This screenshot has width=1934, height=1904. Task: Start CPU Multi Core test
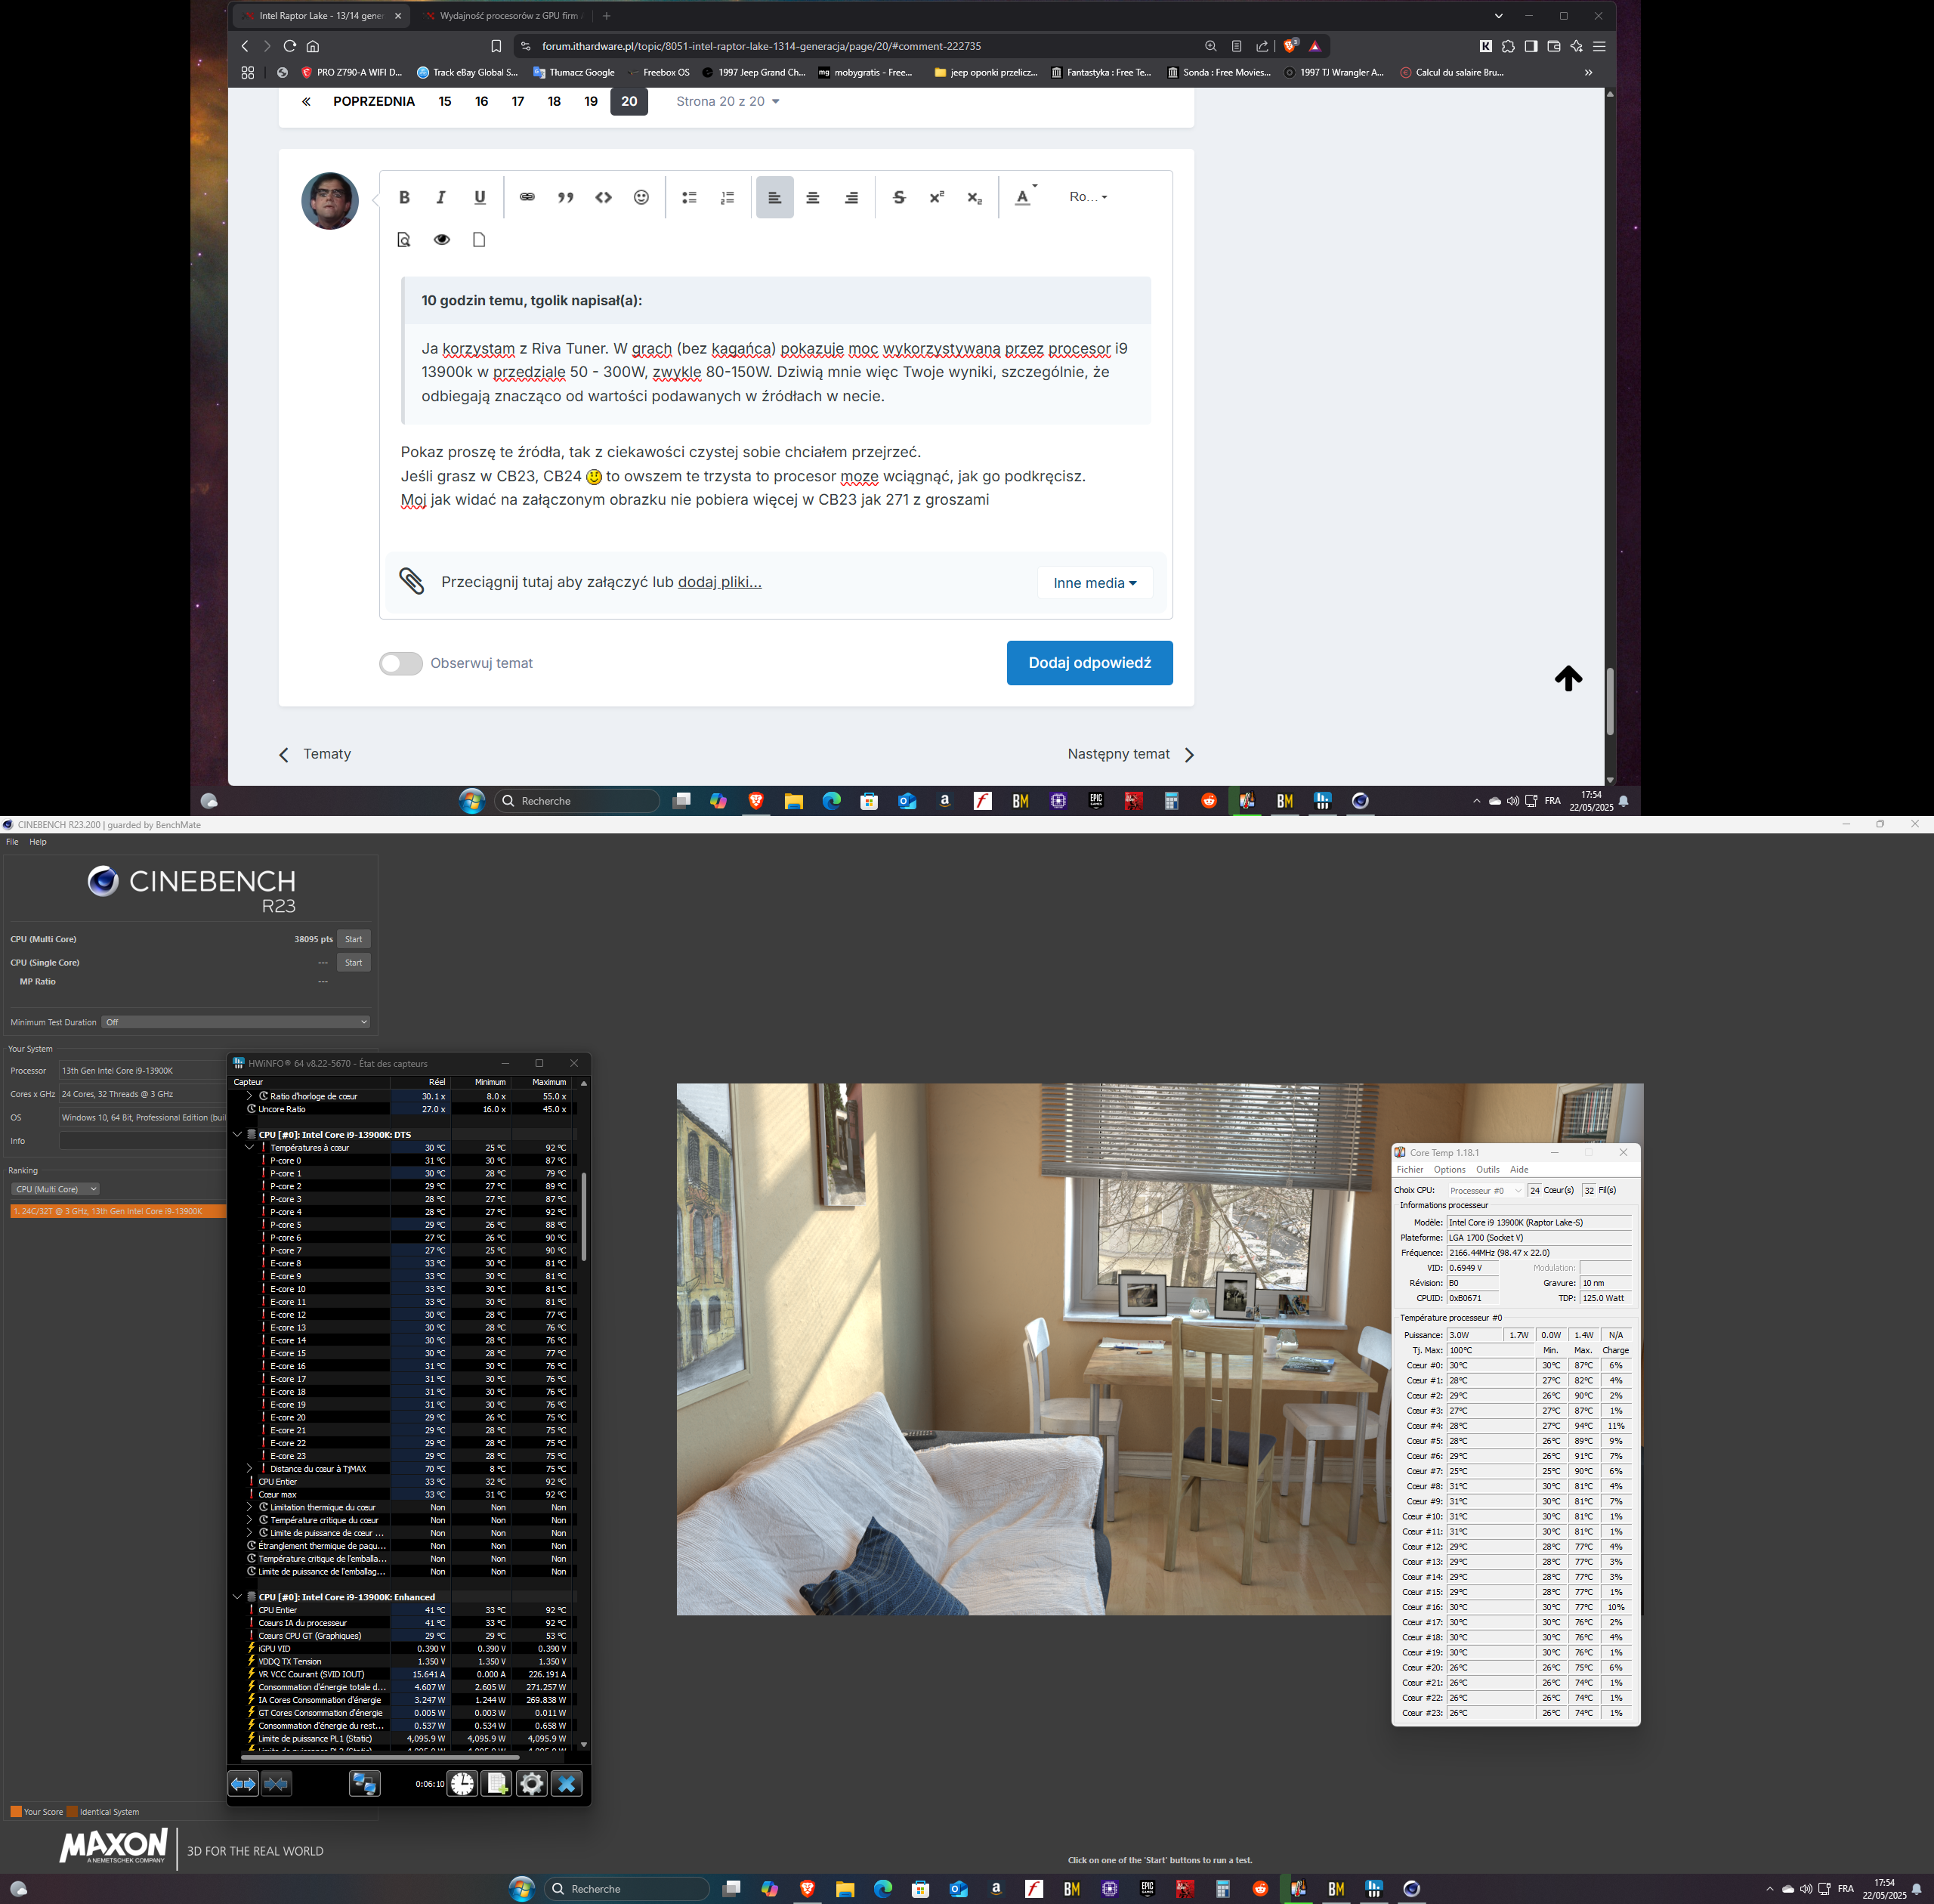pos(353,939)
